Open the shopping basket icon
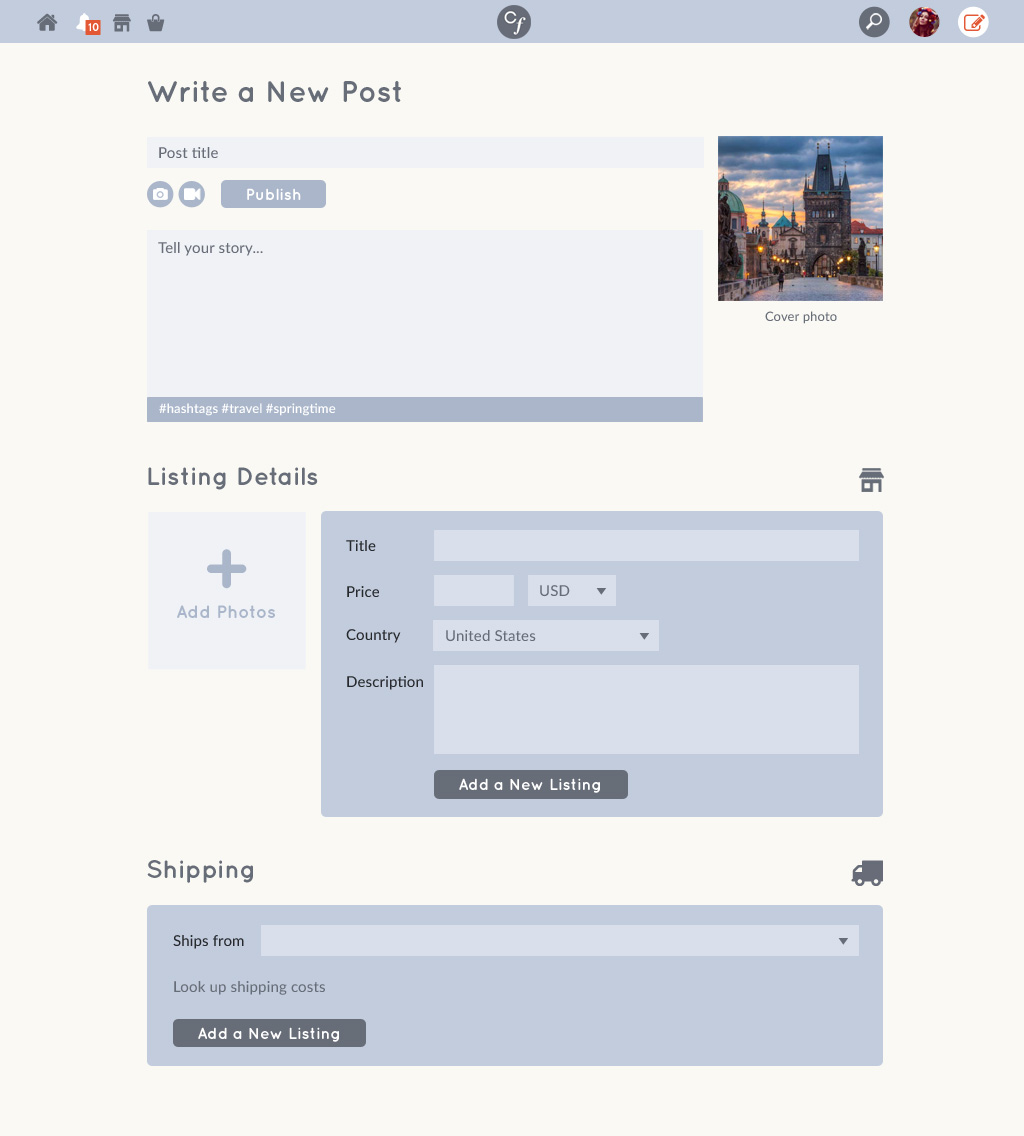 [x=155, y=22]
